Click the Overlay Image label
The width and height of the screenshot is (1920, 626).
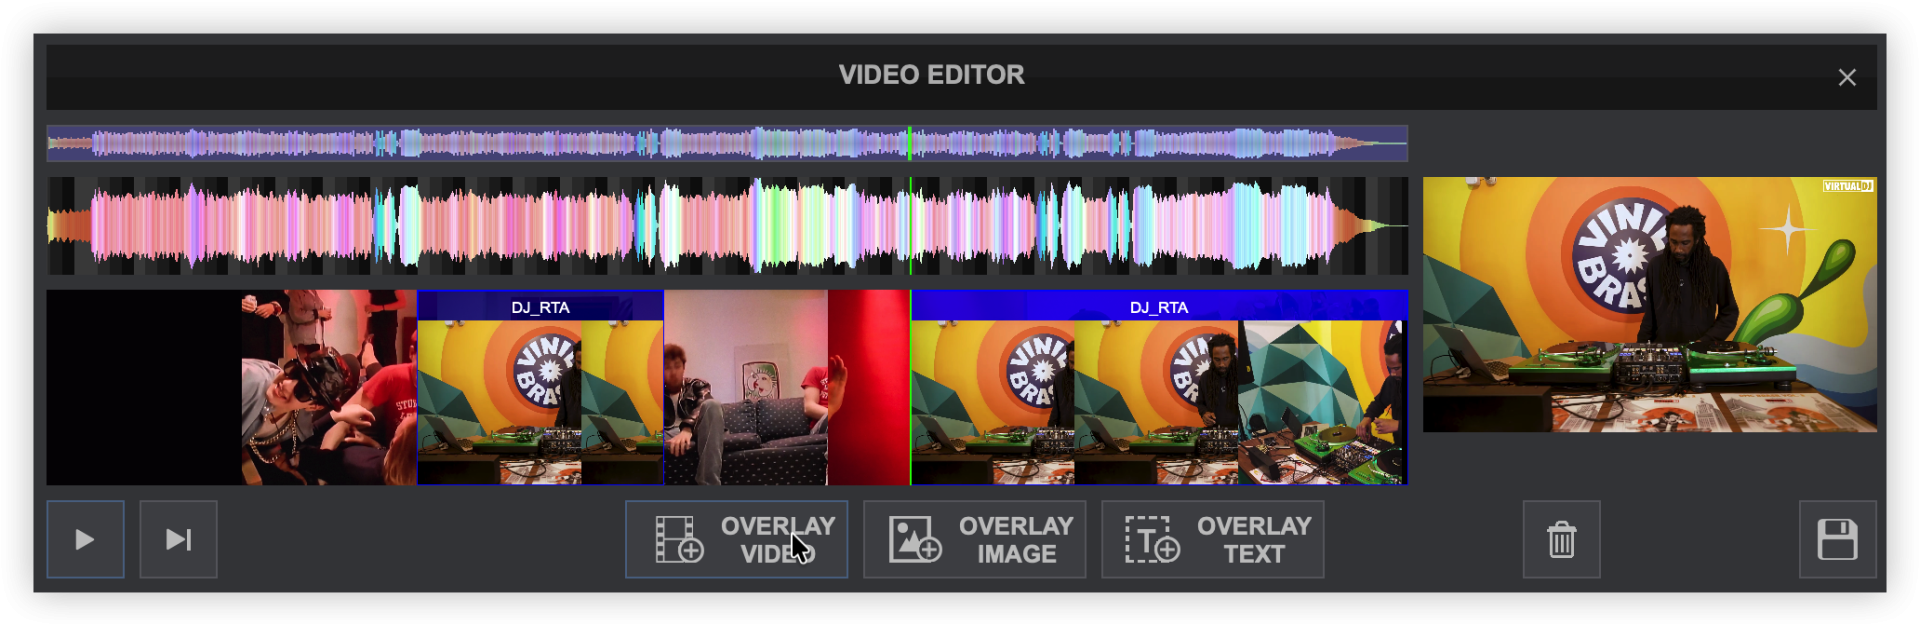tap(1016, 540)
